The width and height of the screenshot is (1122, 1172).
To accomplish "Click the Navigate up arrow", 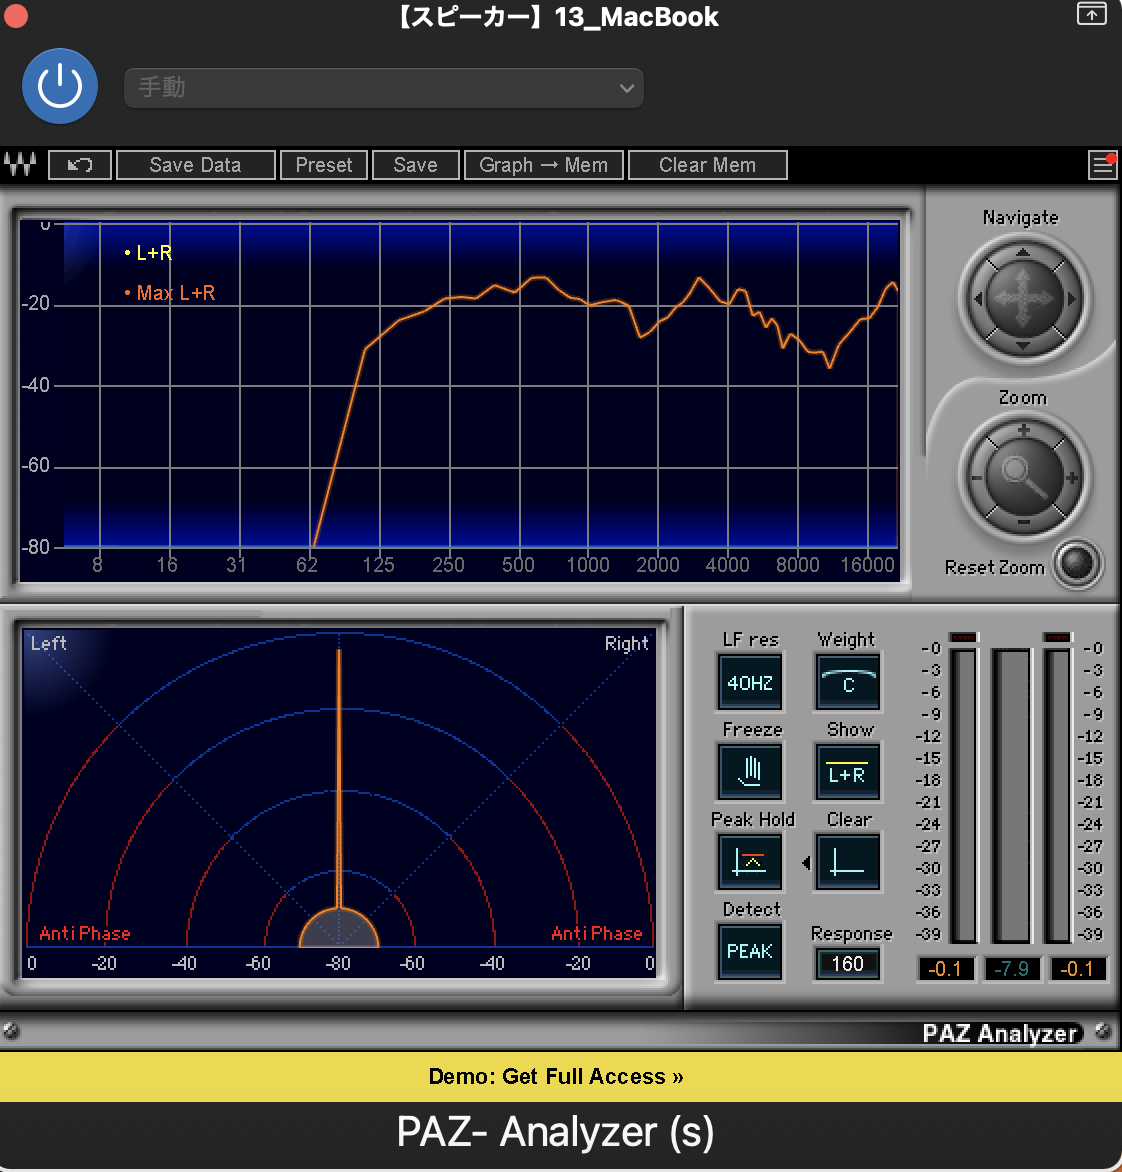I will click(1023, 253).
